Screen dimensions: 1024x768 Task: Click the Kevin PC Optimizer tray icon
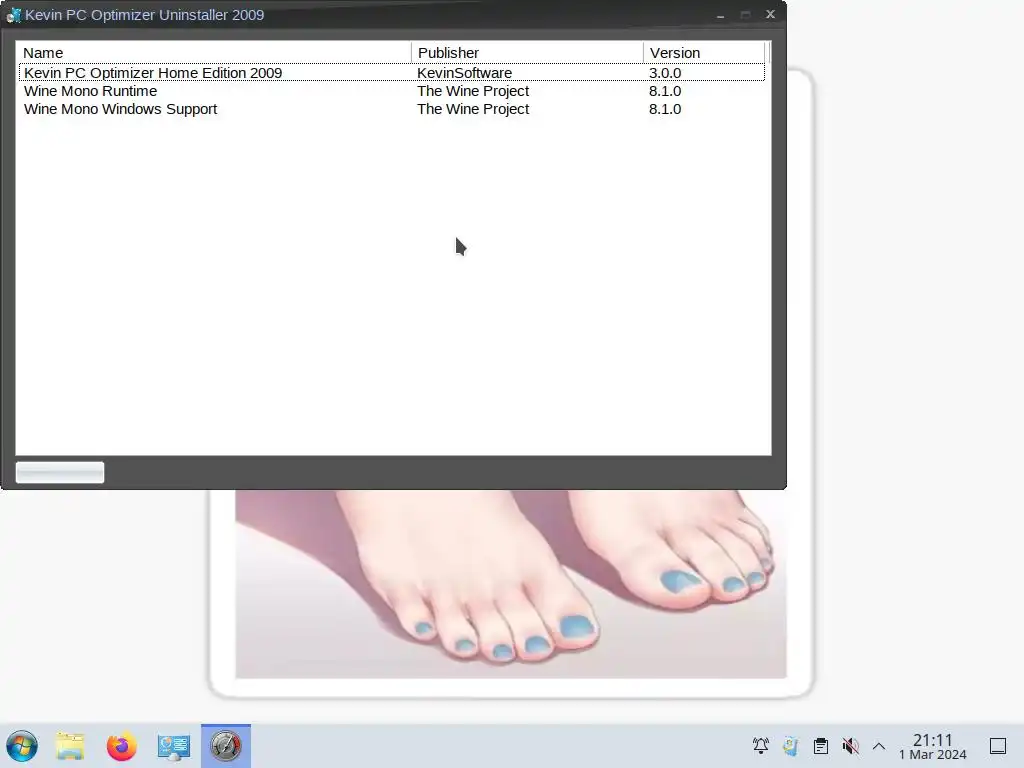click(x=791, y=746)
